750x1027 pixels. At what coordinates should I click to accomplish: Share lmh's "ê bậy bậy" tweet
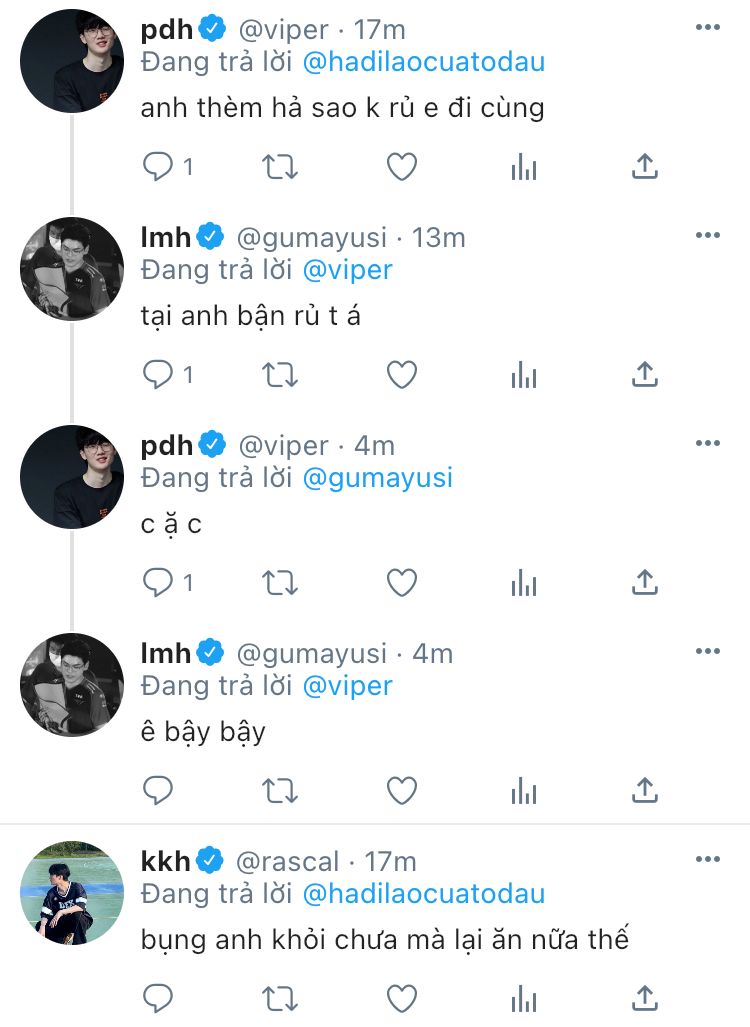tap(645, 791)
